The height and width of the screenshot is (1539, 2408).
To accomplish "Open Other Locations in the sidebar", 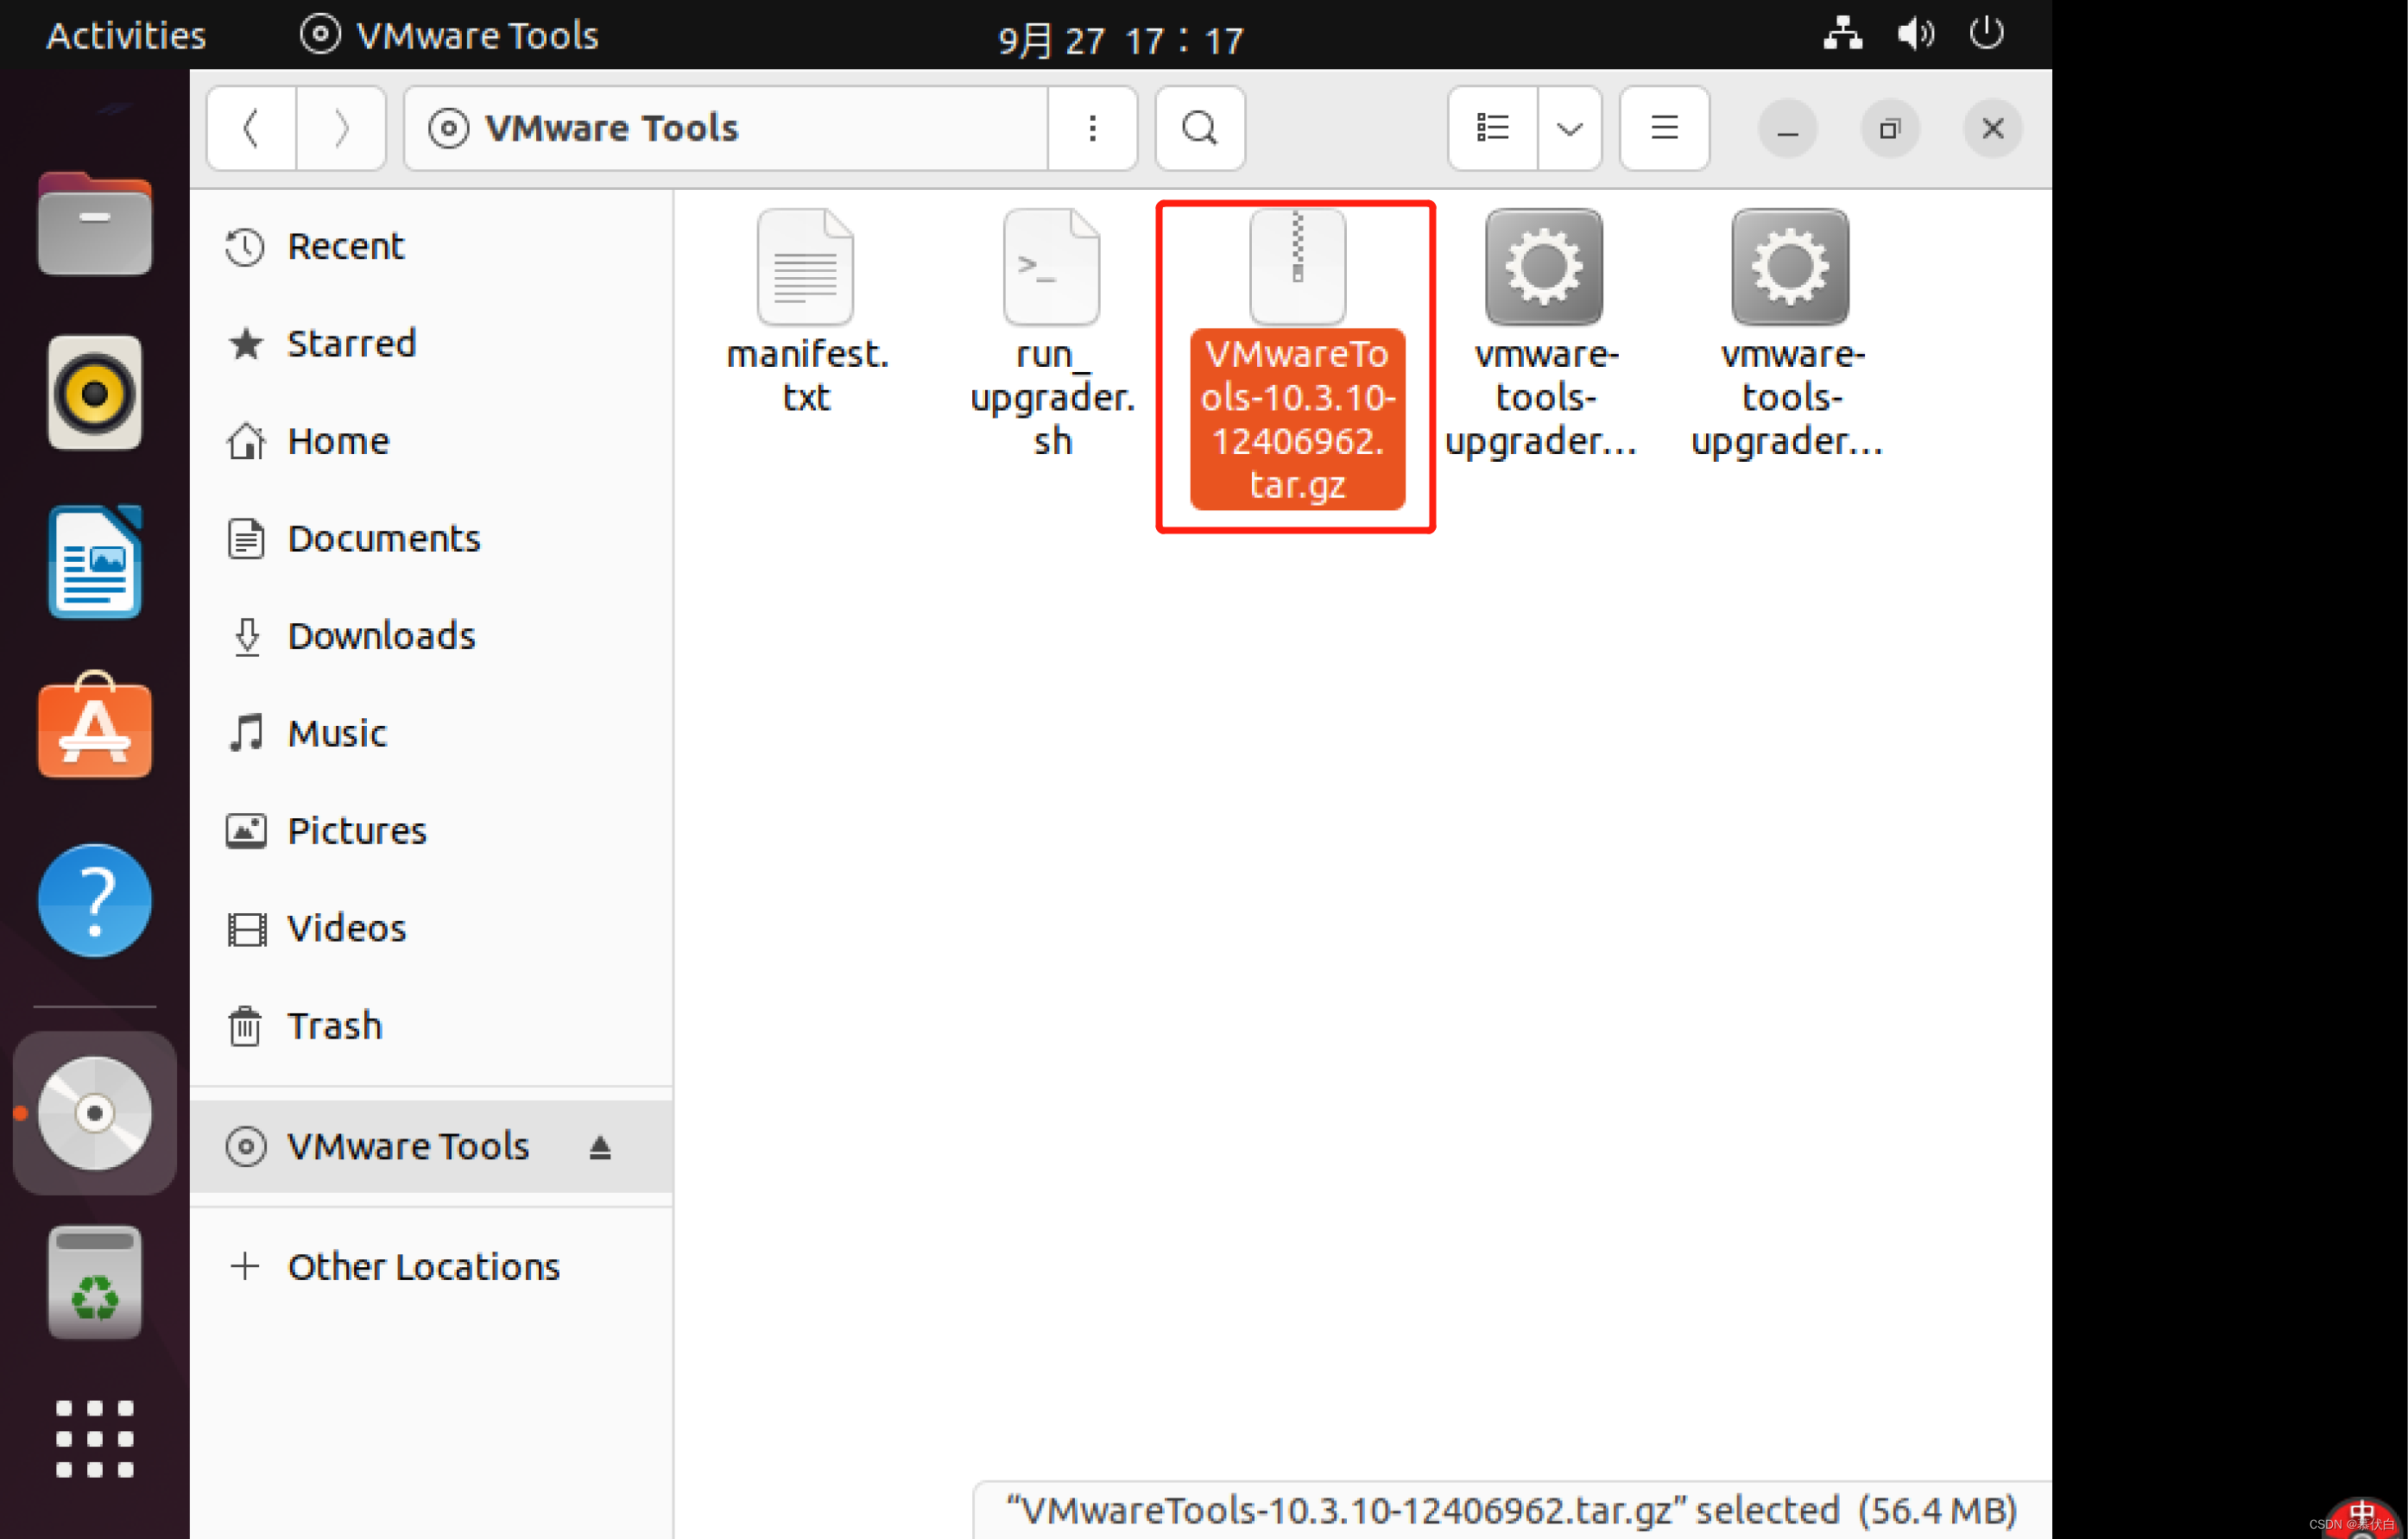I will point(431,1267).
